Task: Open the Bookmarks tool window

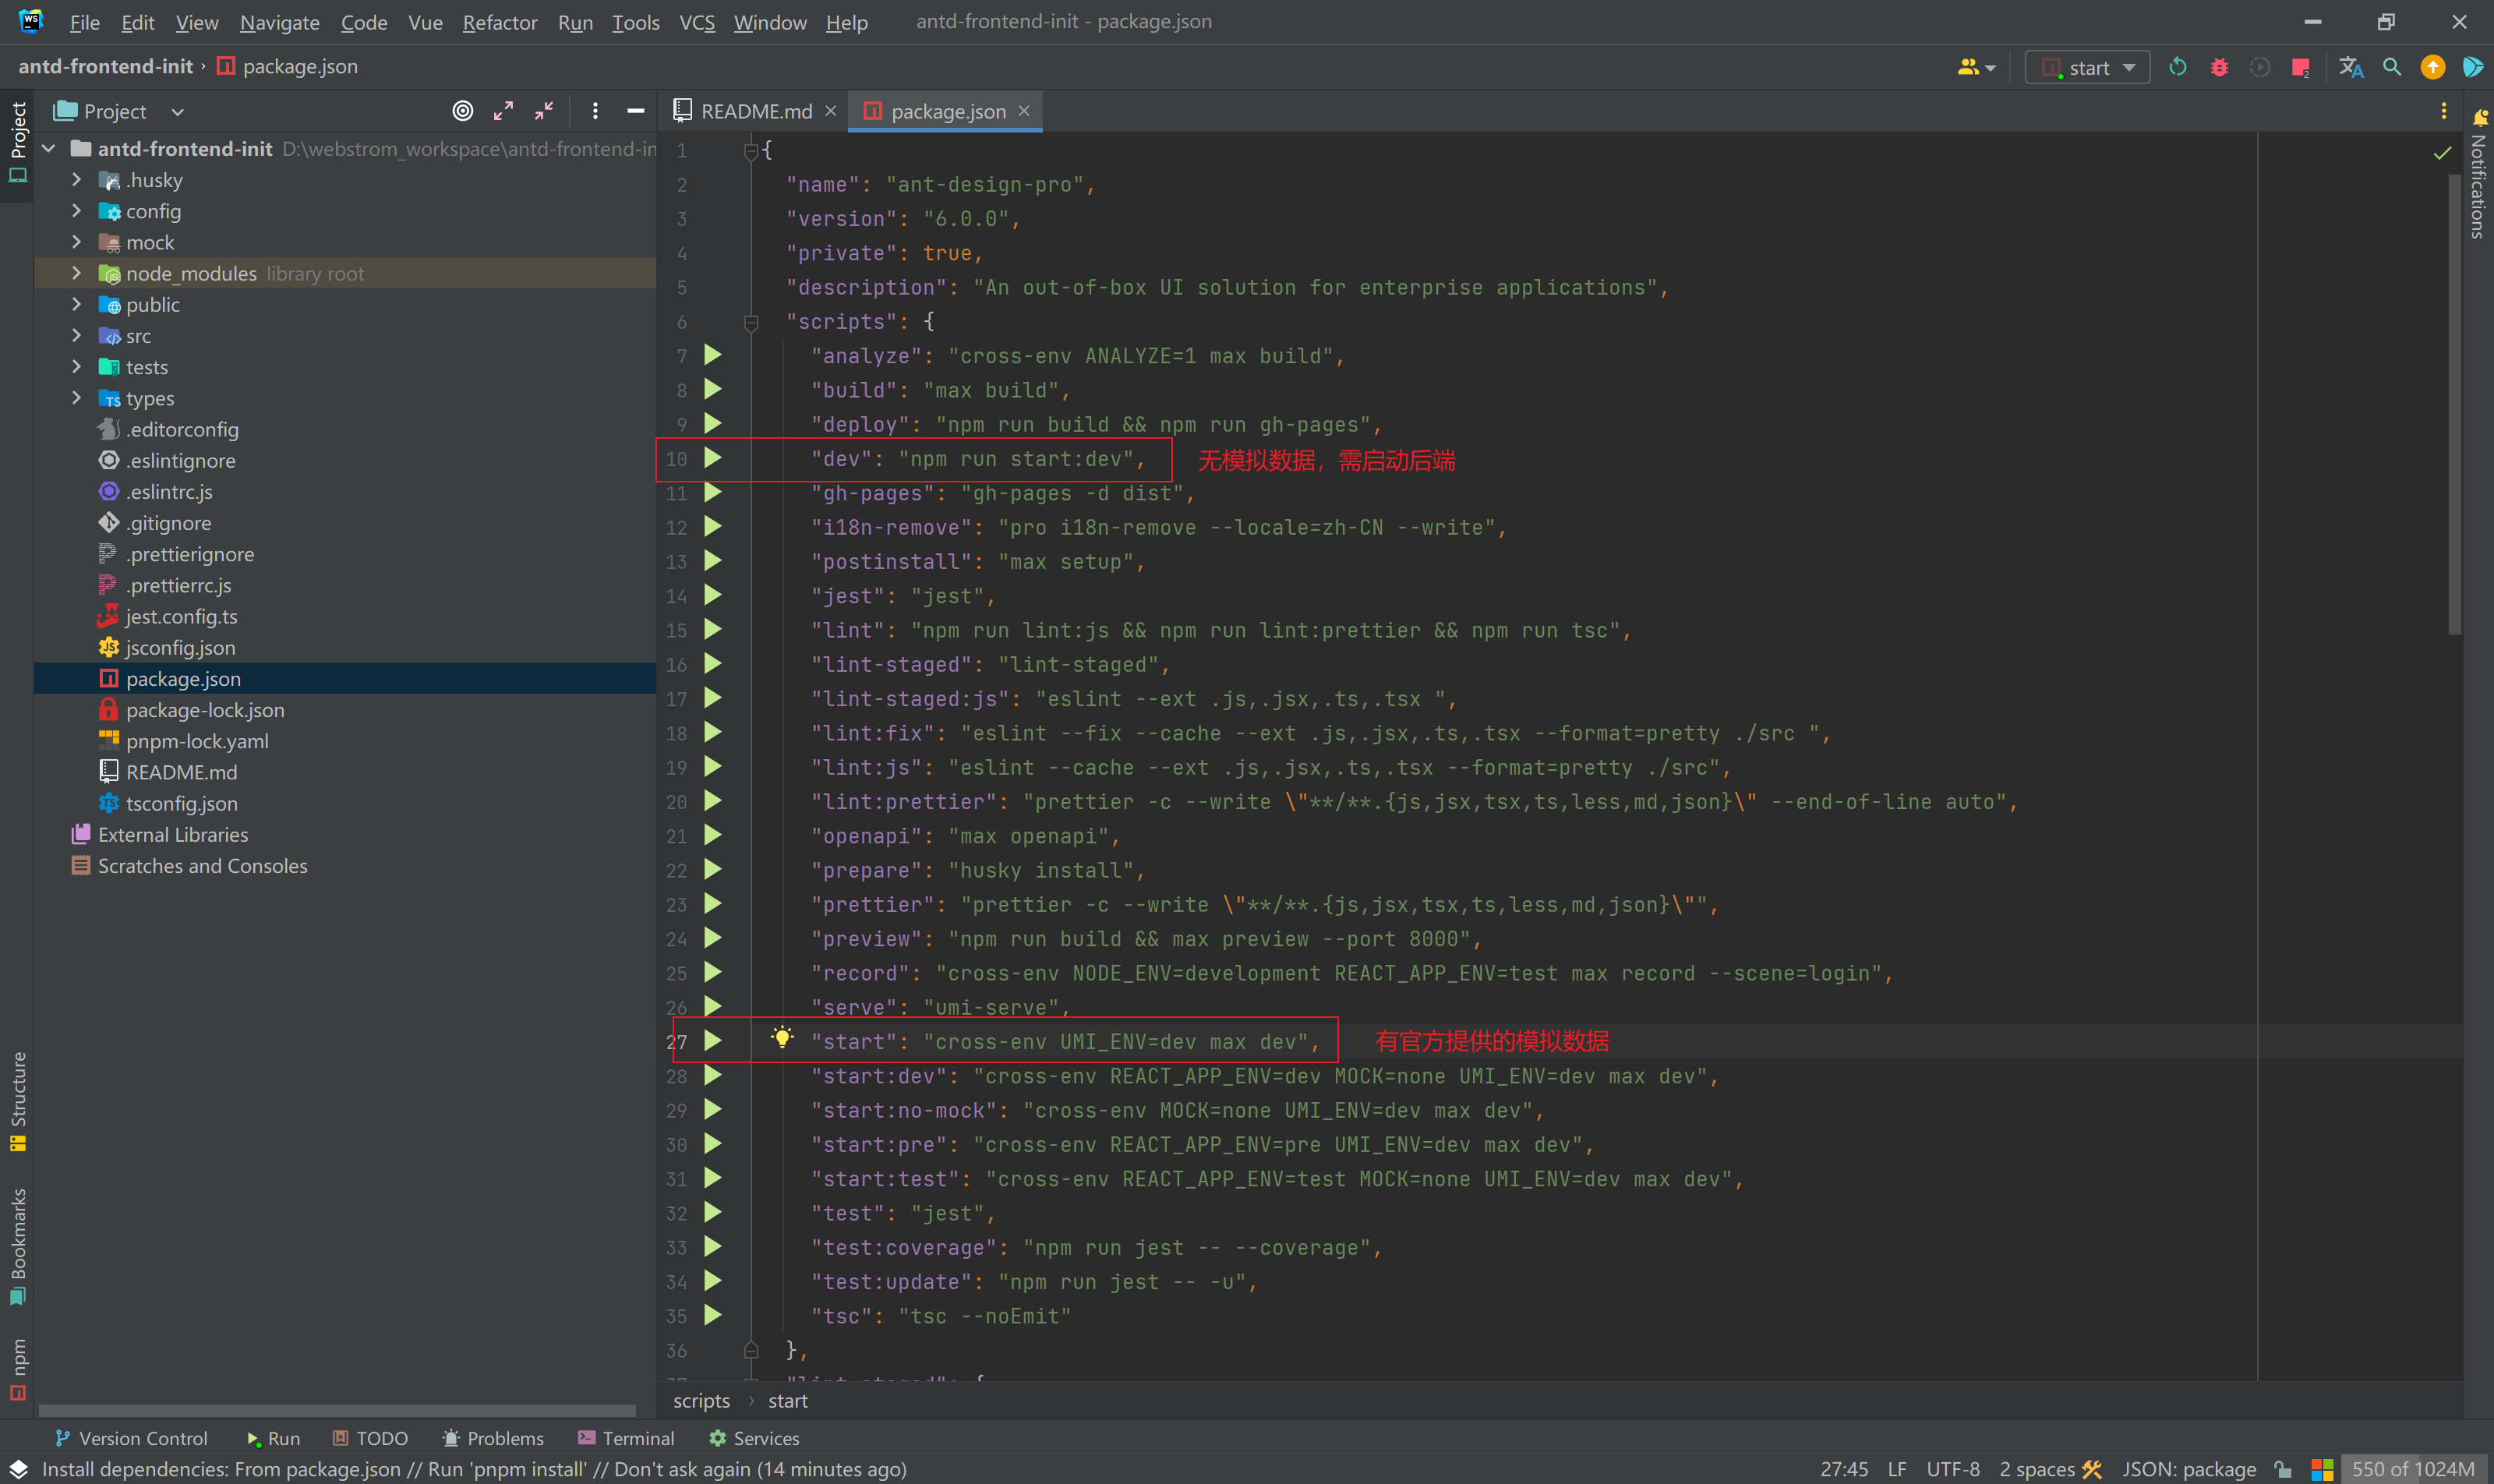Action: point(18,1247)
